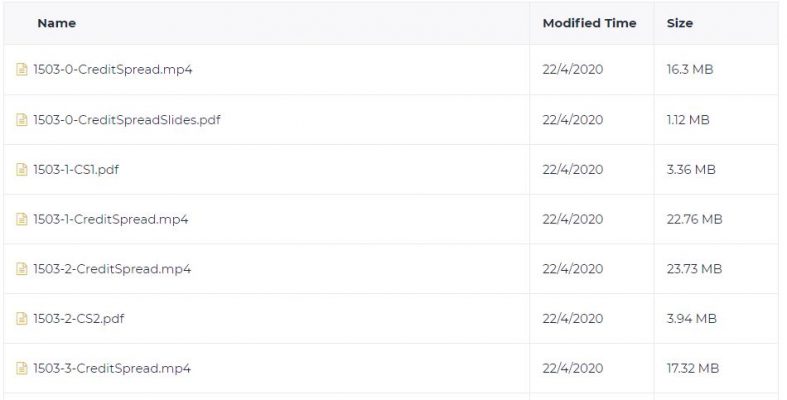The image size is (787, 400).
Task: Click file icon next to 1503-1-CS1.pdf
Action: [22, 169]
